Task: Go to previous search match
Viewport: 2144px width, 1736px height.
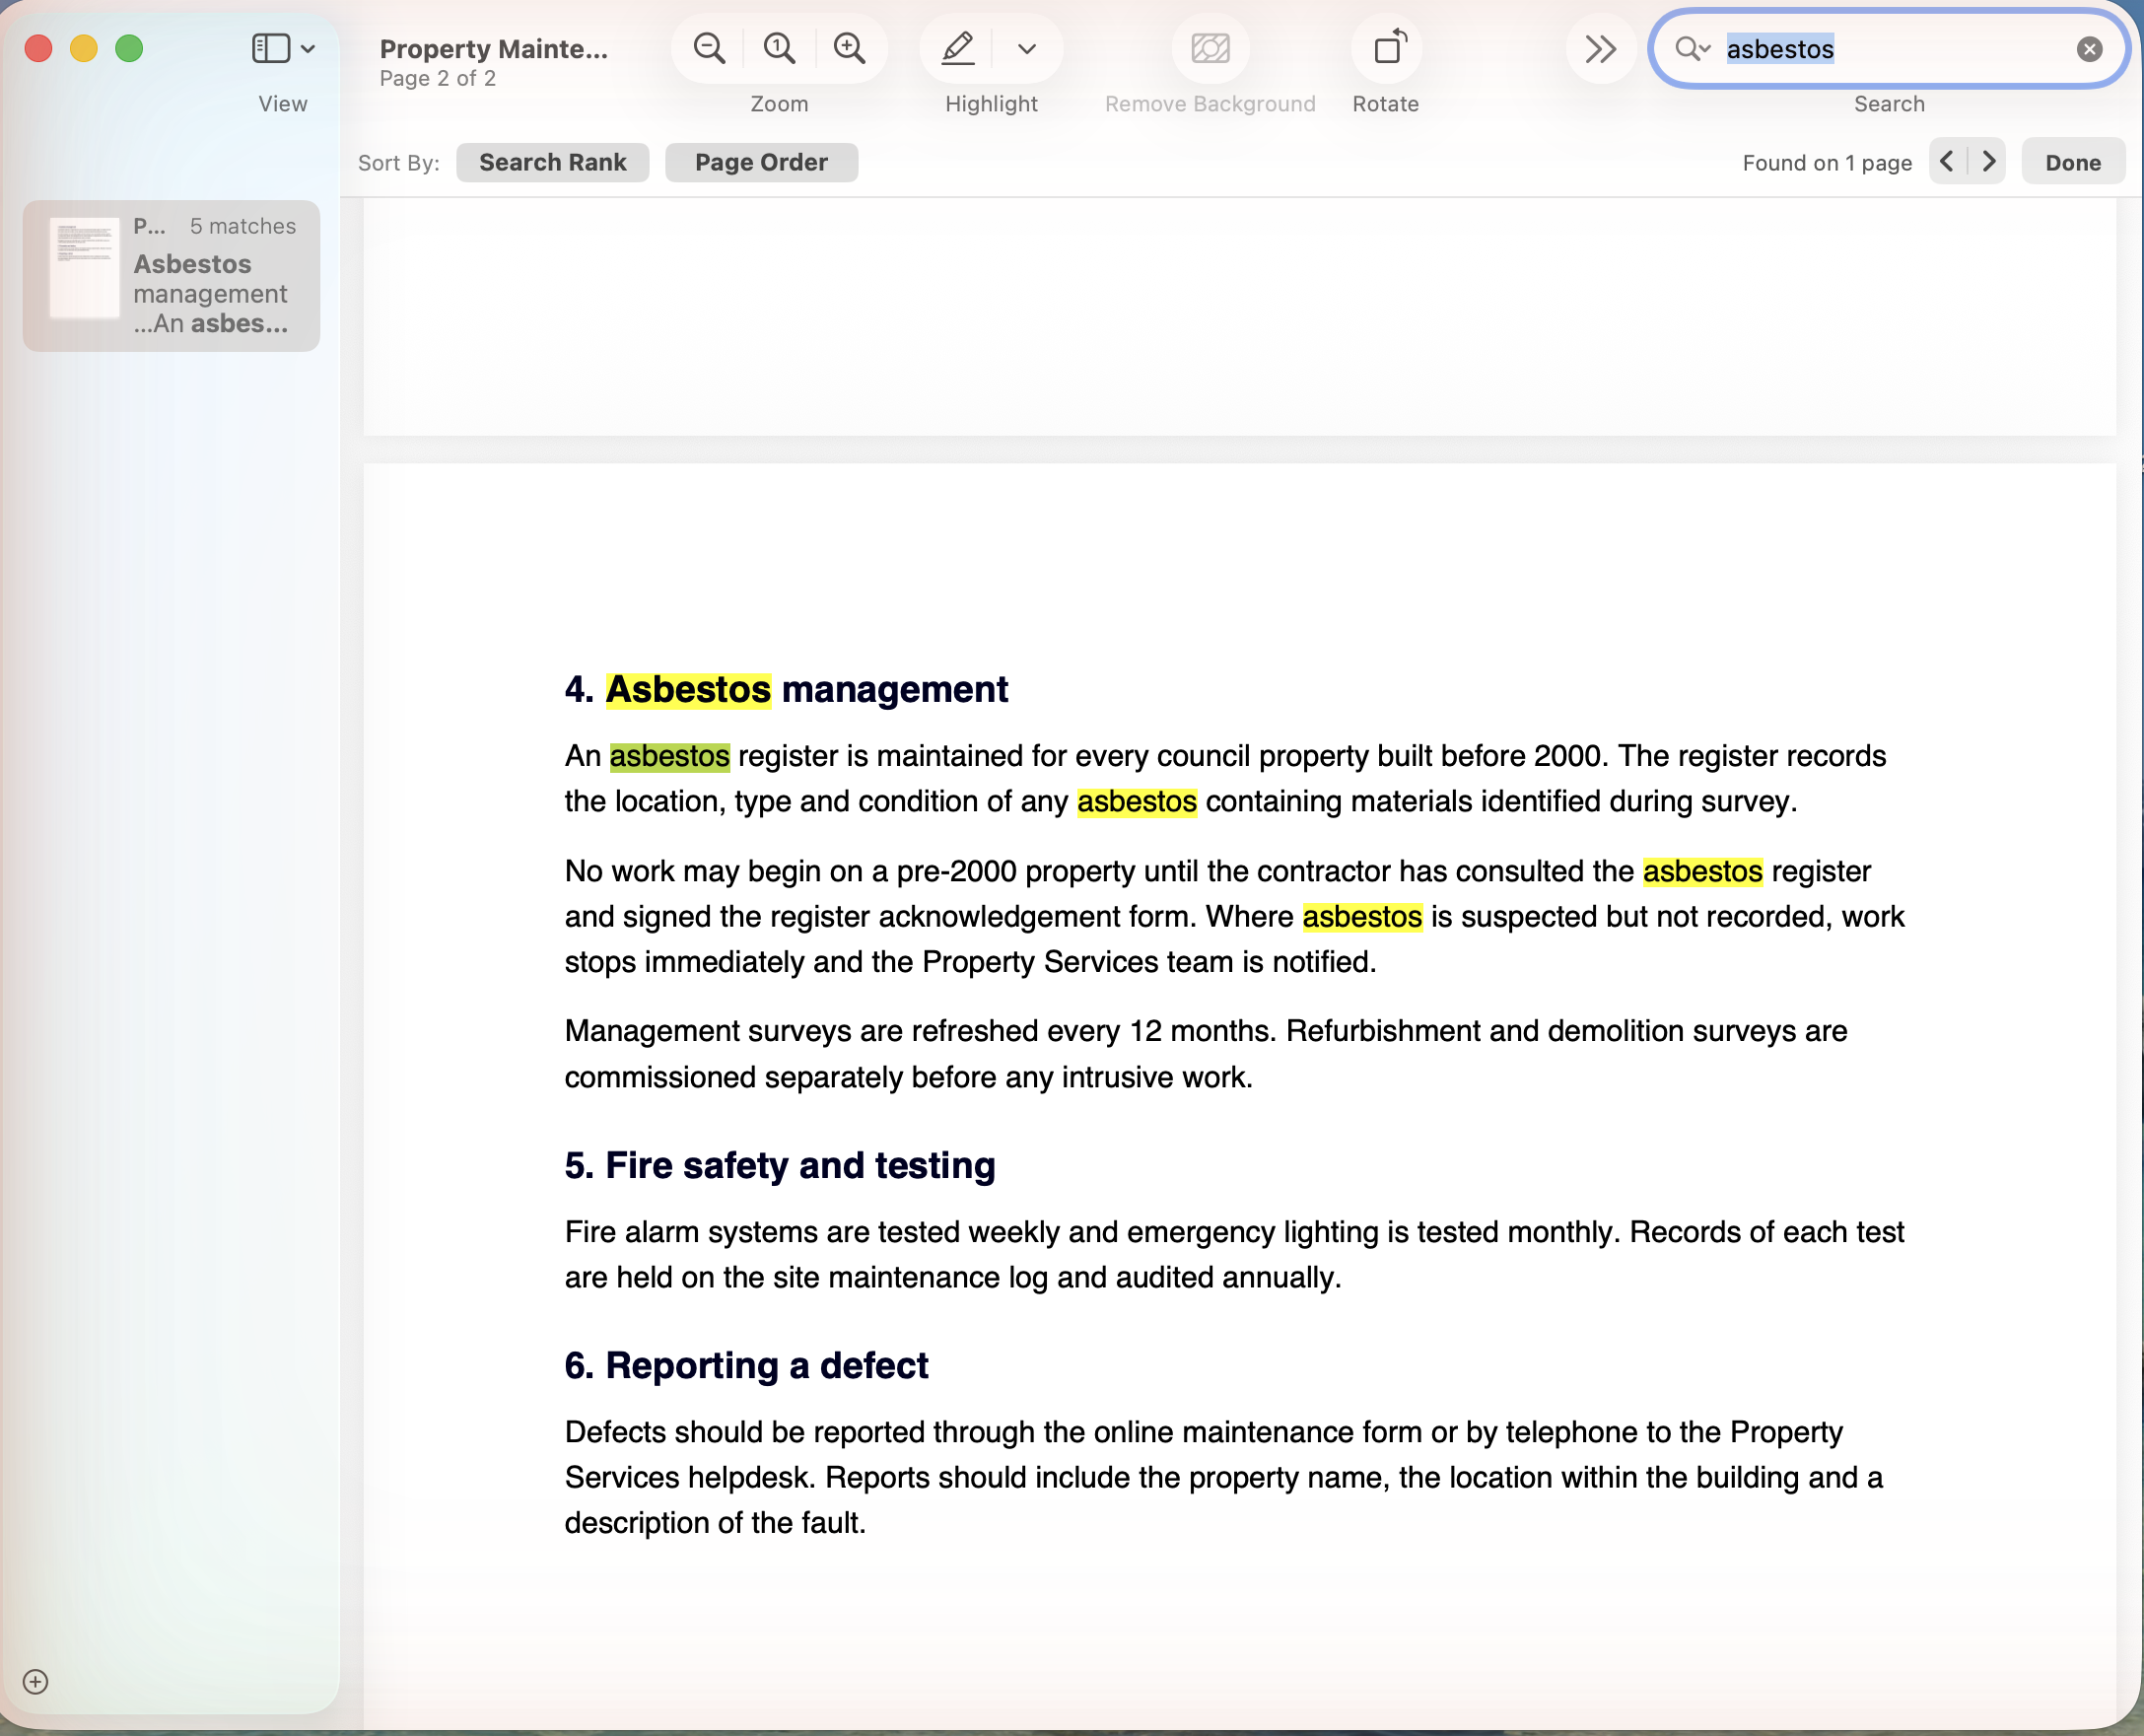Action: pyautogui.click(x=1947, y=161)
